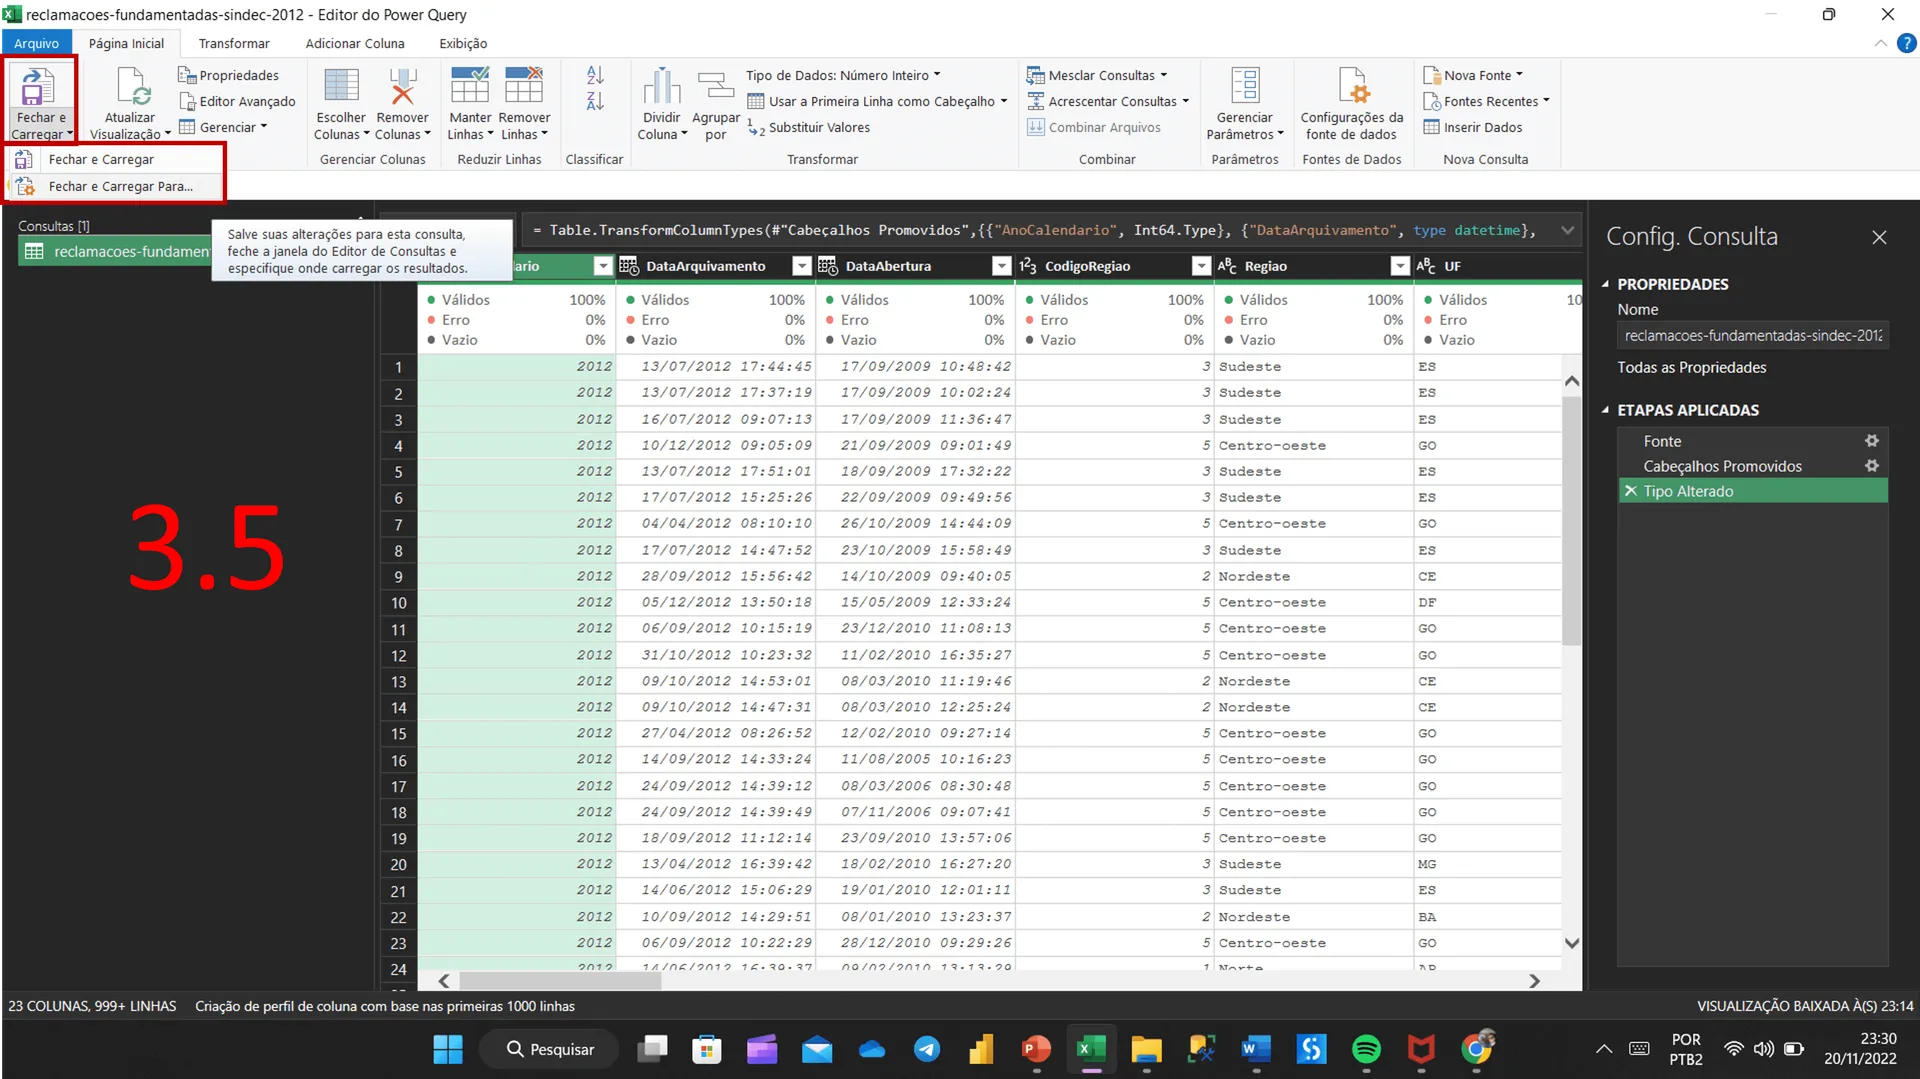Click Todas as Propriedades link
1920x1079 pixels.
(1691, 367)
